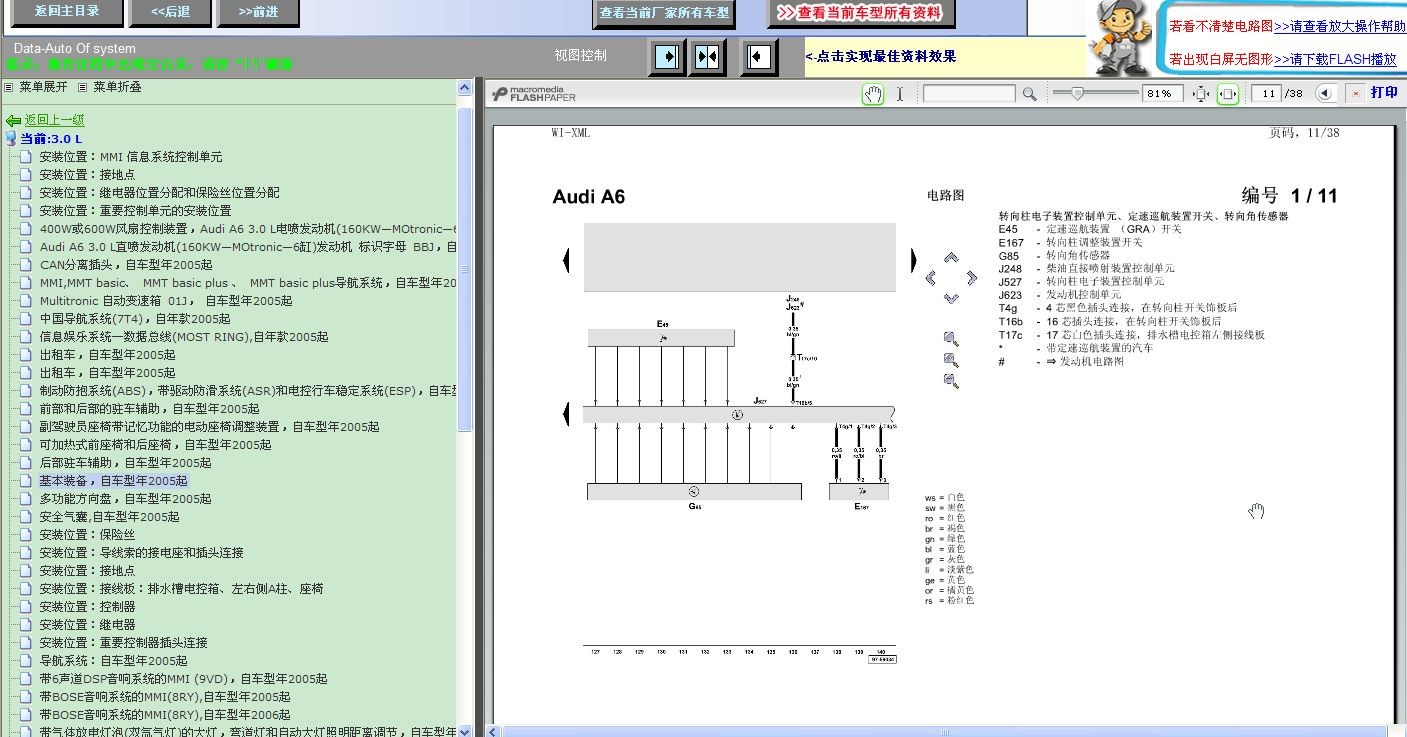Click the middle magnifier icon beside the diagram
This screenshot has width=1407, height=737.
(951, 360)
